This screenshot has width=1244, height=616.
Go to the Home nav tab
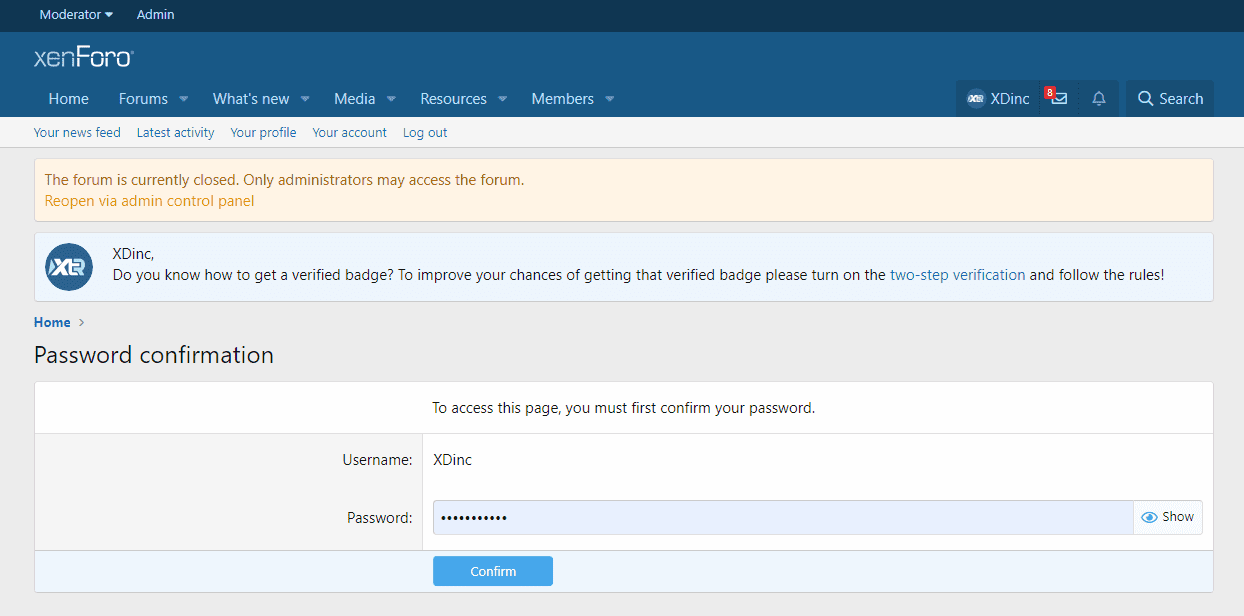(x=69, y=99)
